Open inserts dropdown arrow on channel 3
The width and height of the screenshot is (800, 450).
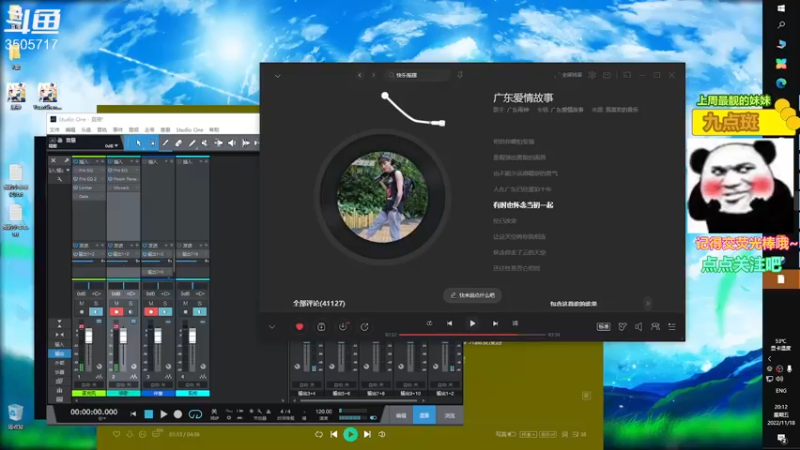[166, 162]
